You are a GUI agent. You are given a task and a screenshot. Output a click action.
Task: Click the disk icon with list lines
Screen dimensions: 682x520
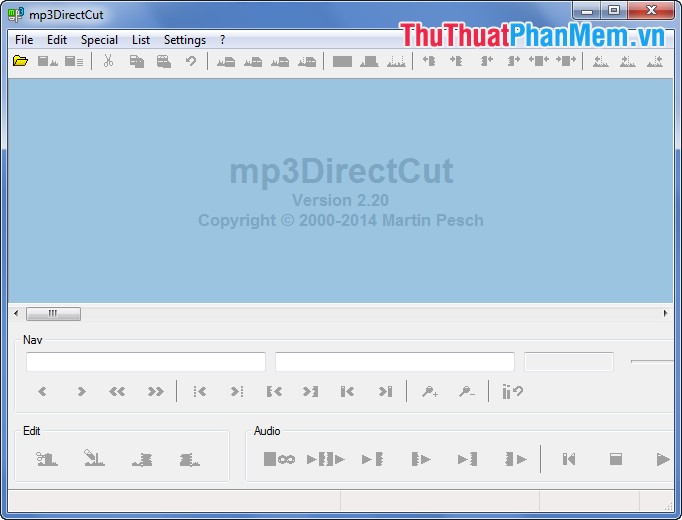[74, 61]
